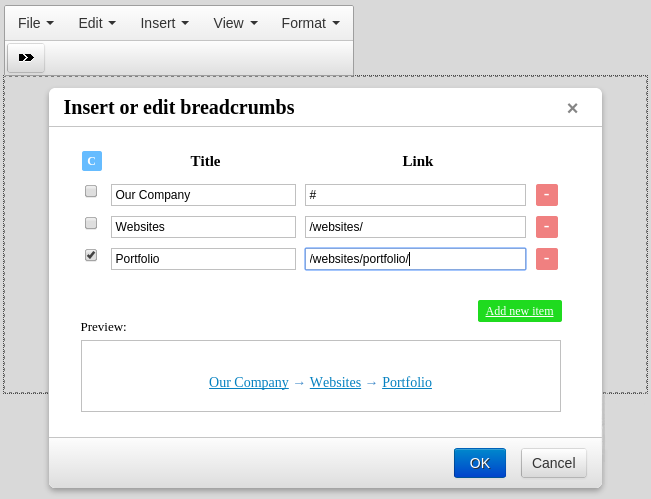Viewport: 651px width, 499px height.
Task: Open the View menu
Action: pyautogui.click(x=235, y=23)
